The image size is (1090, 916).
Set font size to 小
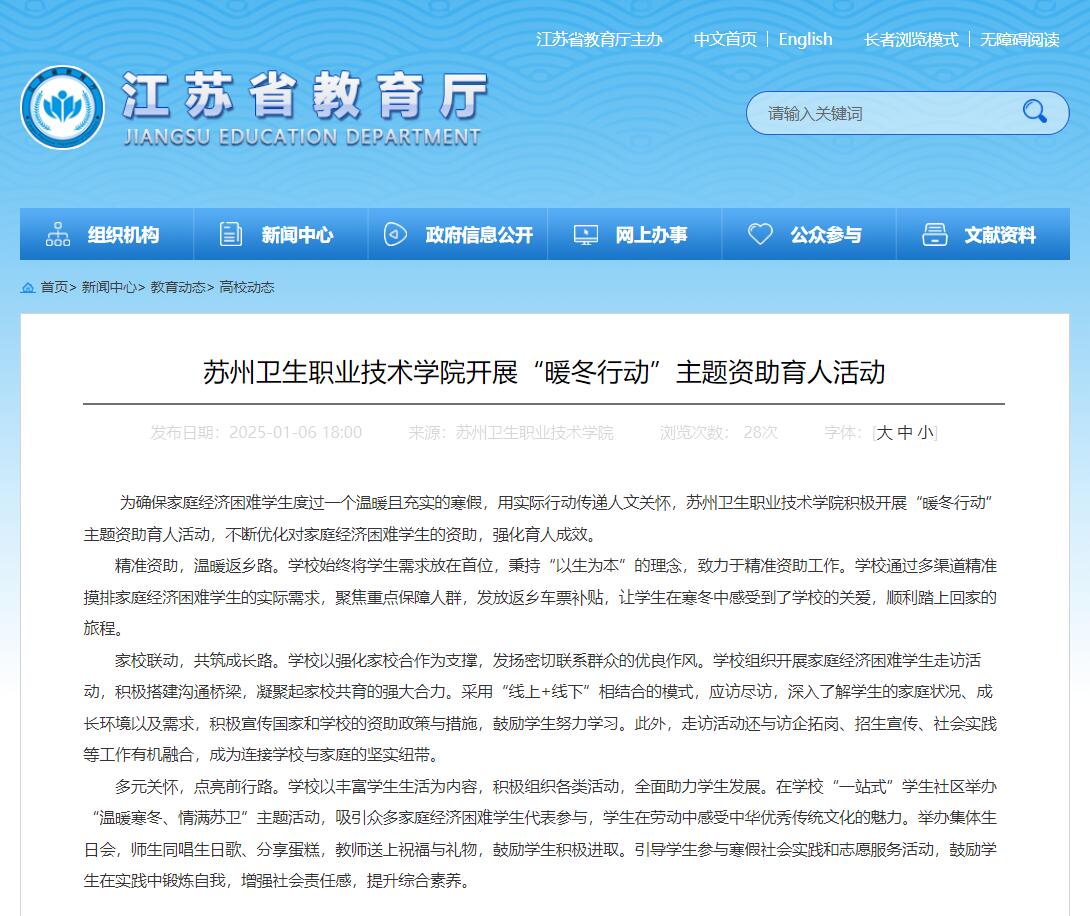[925, 433]
